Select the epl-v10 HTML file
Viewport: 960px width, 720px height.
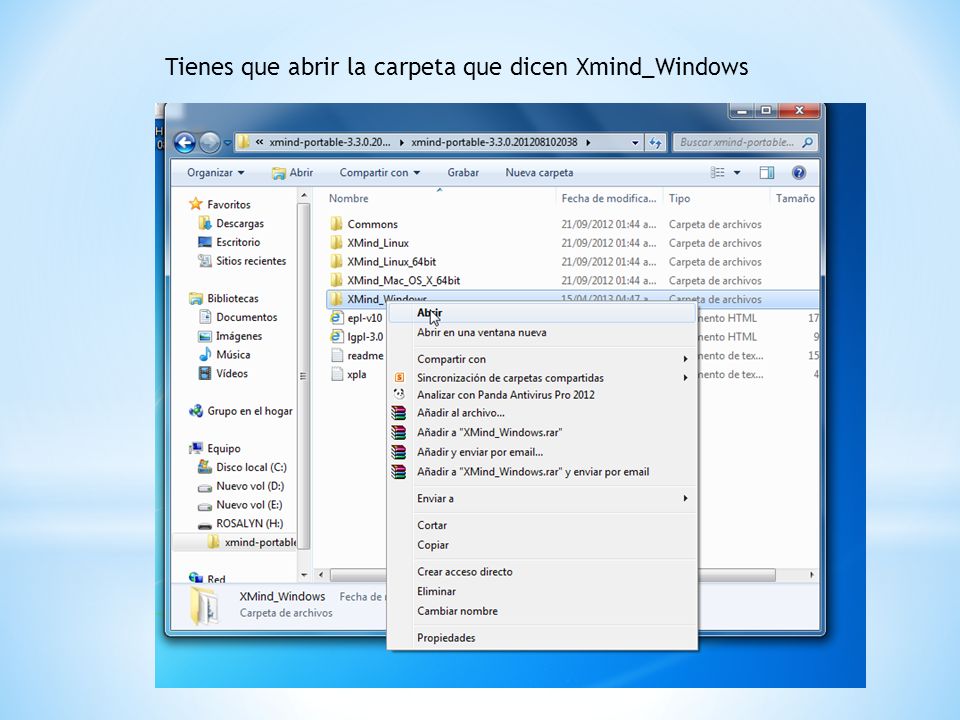(x=356, y=318)
